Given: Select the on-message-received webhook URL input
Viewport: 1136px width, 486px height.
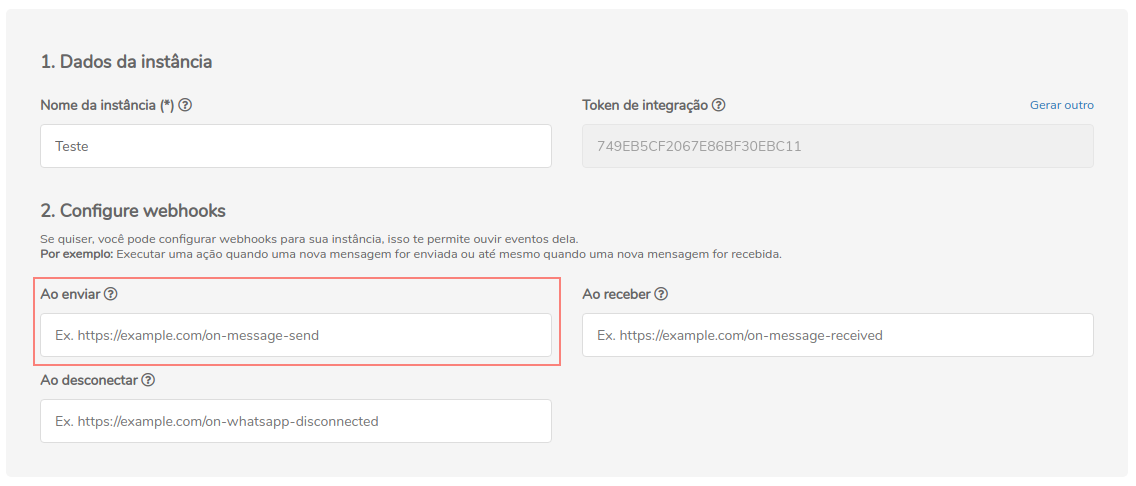Looking at the screenshot, I should tap(837, 335).
